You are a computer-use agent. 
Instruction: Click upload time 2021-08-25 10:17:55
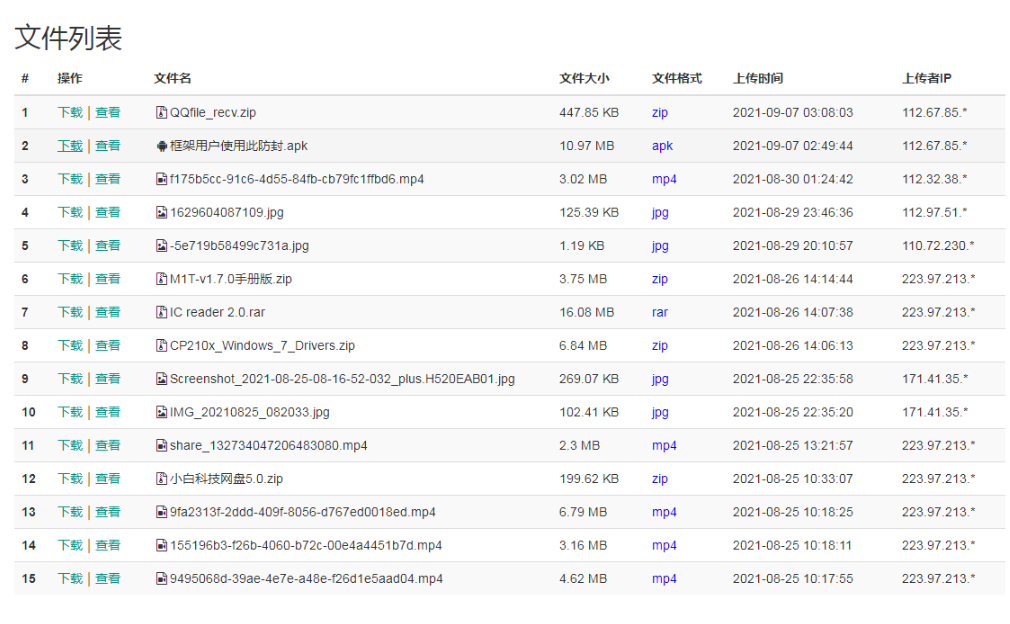[x=792, y=579]
